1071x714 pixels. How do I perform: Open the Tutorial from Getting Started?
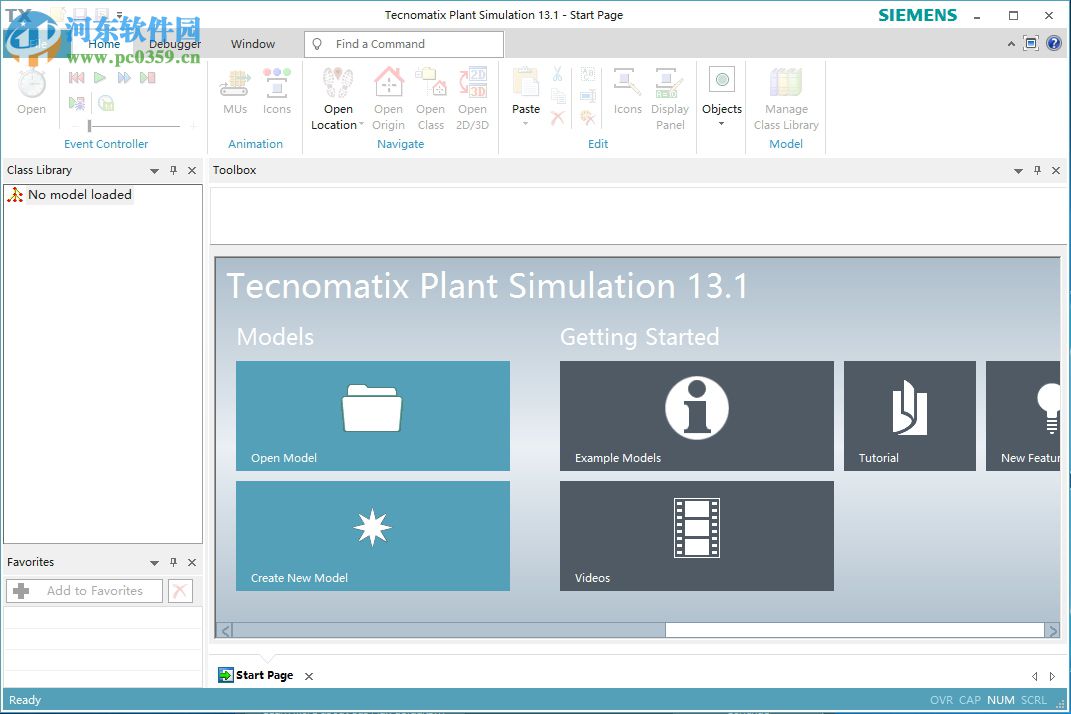click(x=909, y=416)
